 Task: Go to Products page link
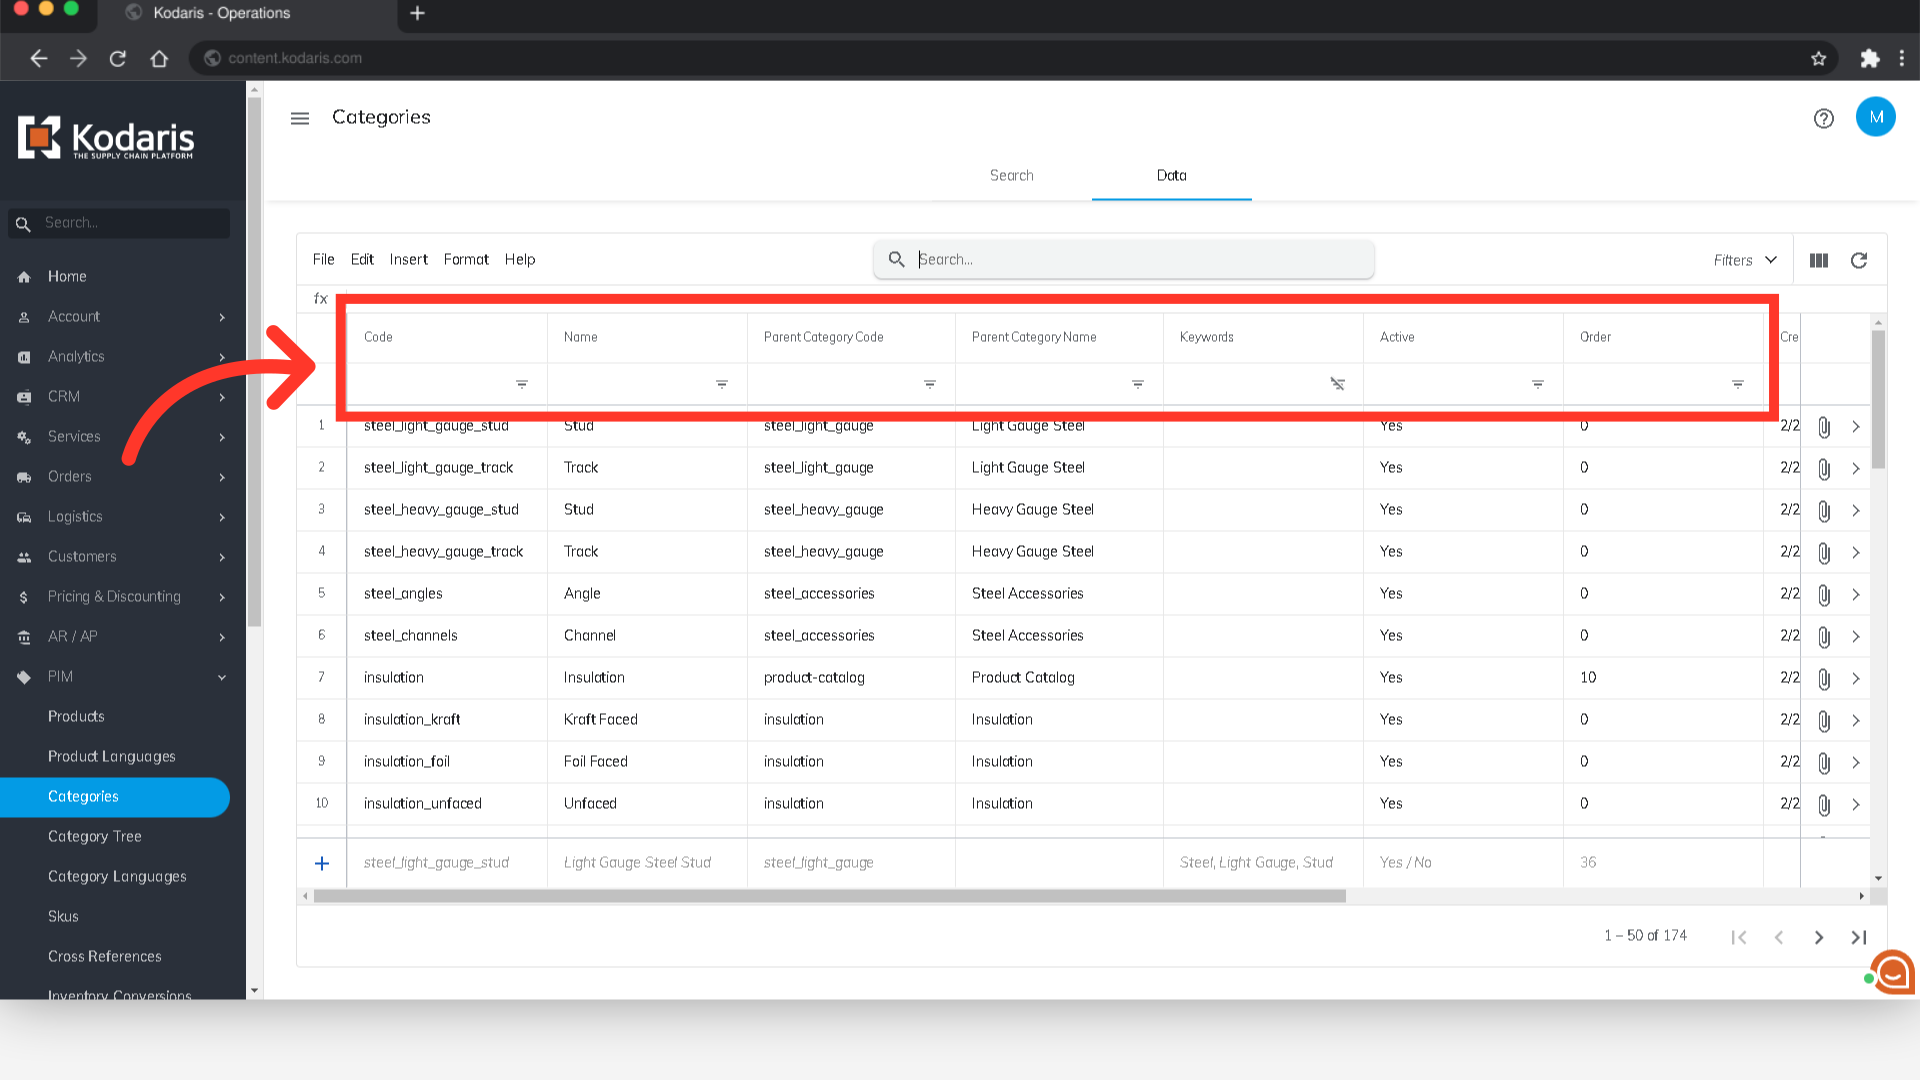pos(76,716)
